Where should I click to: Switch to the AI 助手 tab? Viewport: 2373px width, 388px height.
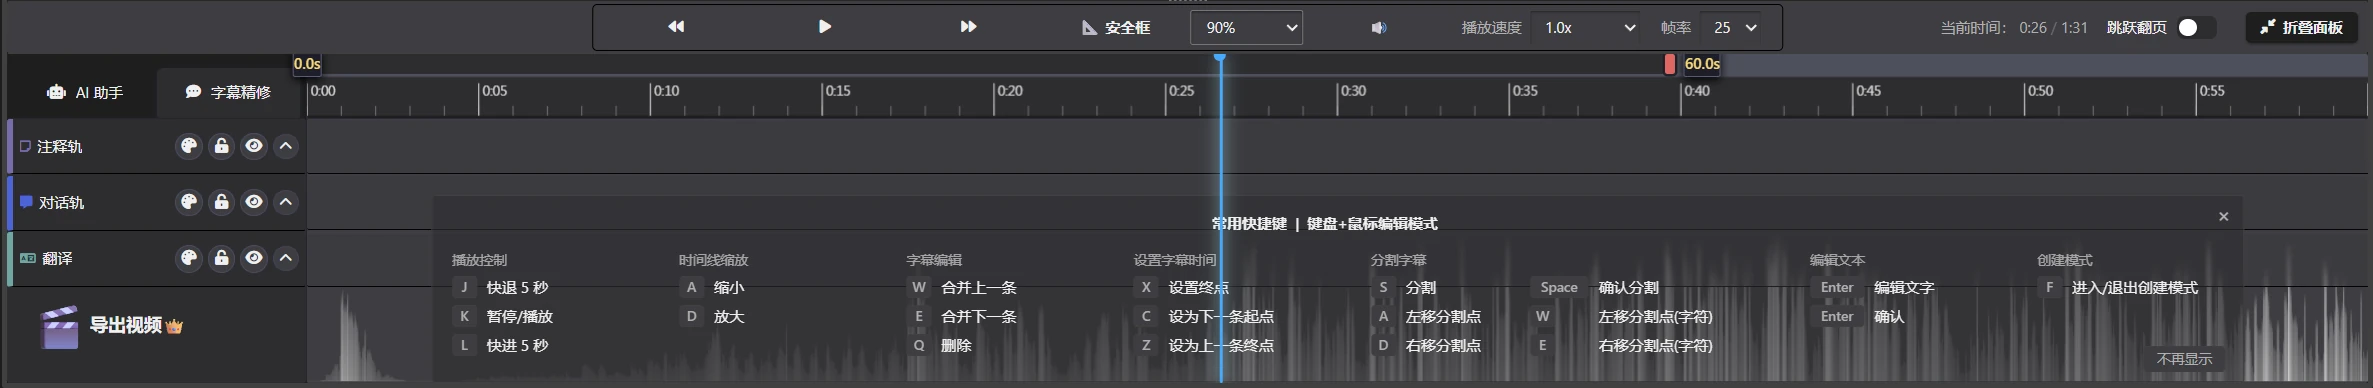(x=84, y=93)
